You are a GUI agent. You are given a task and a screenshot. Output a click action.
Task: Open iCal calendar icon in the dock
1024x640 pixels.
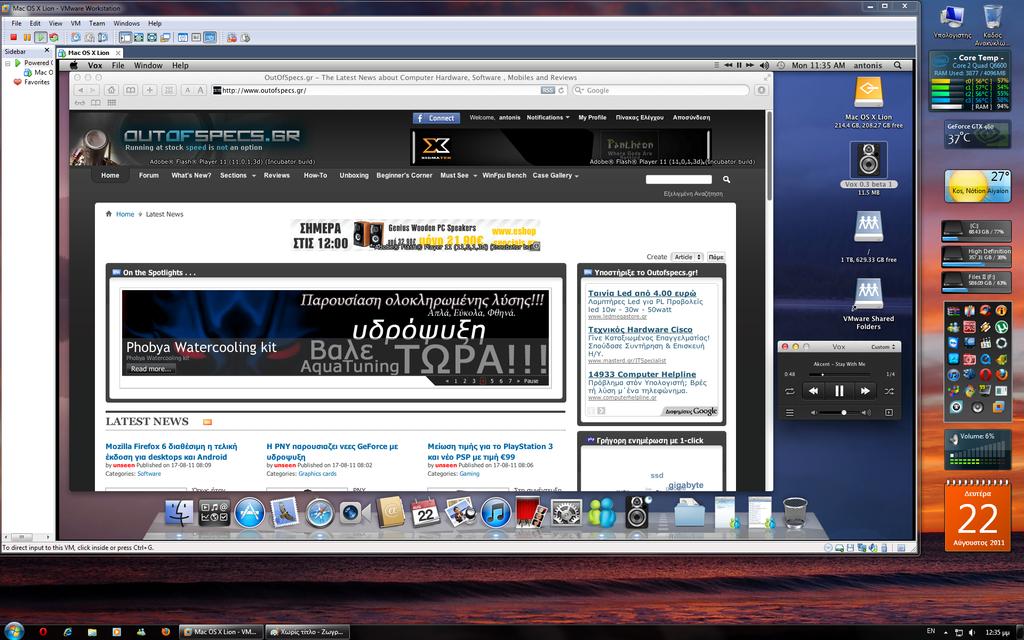pyautogui.click(x=425, y=513)
